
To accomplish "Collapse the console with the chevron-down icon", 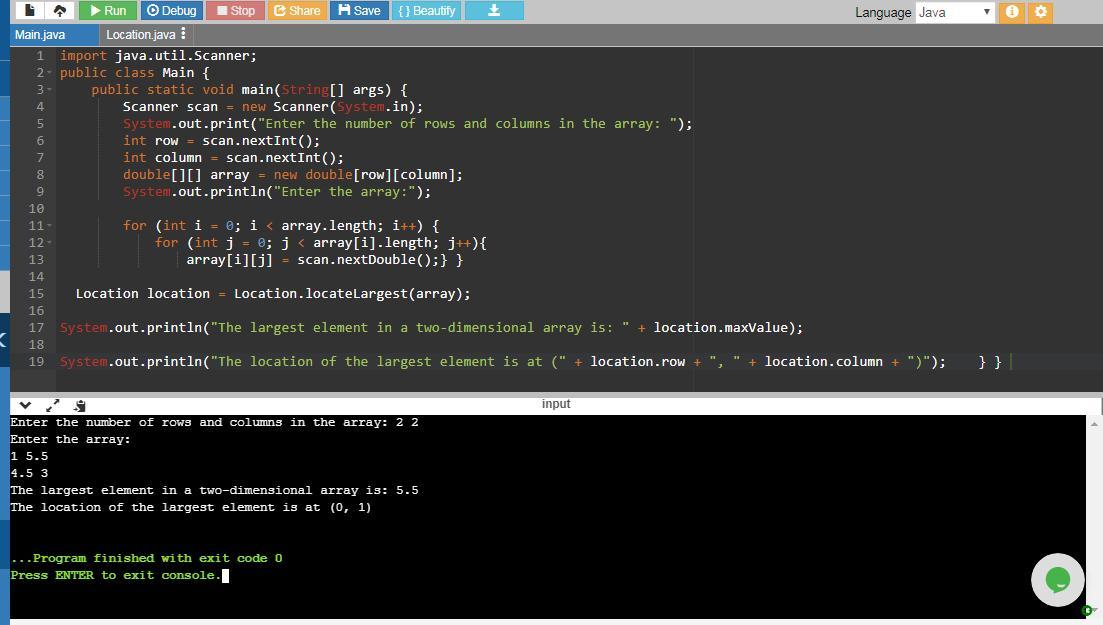I will pyautogui.click(x=26, y=405).
